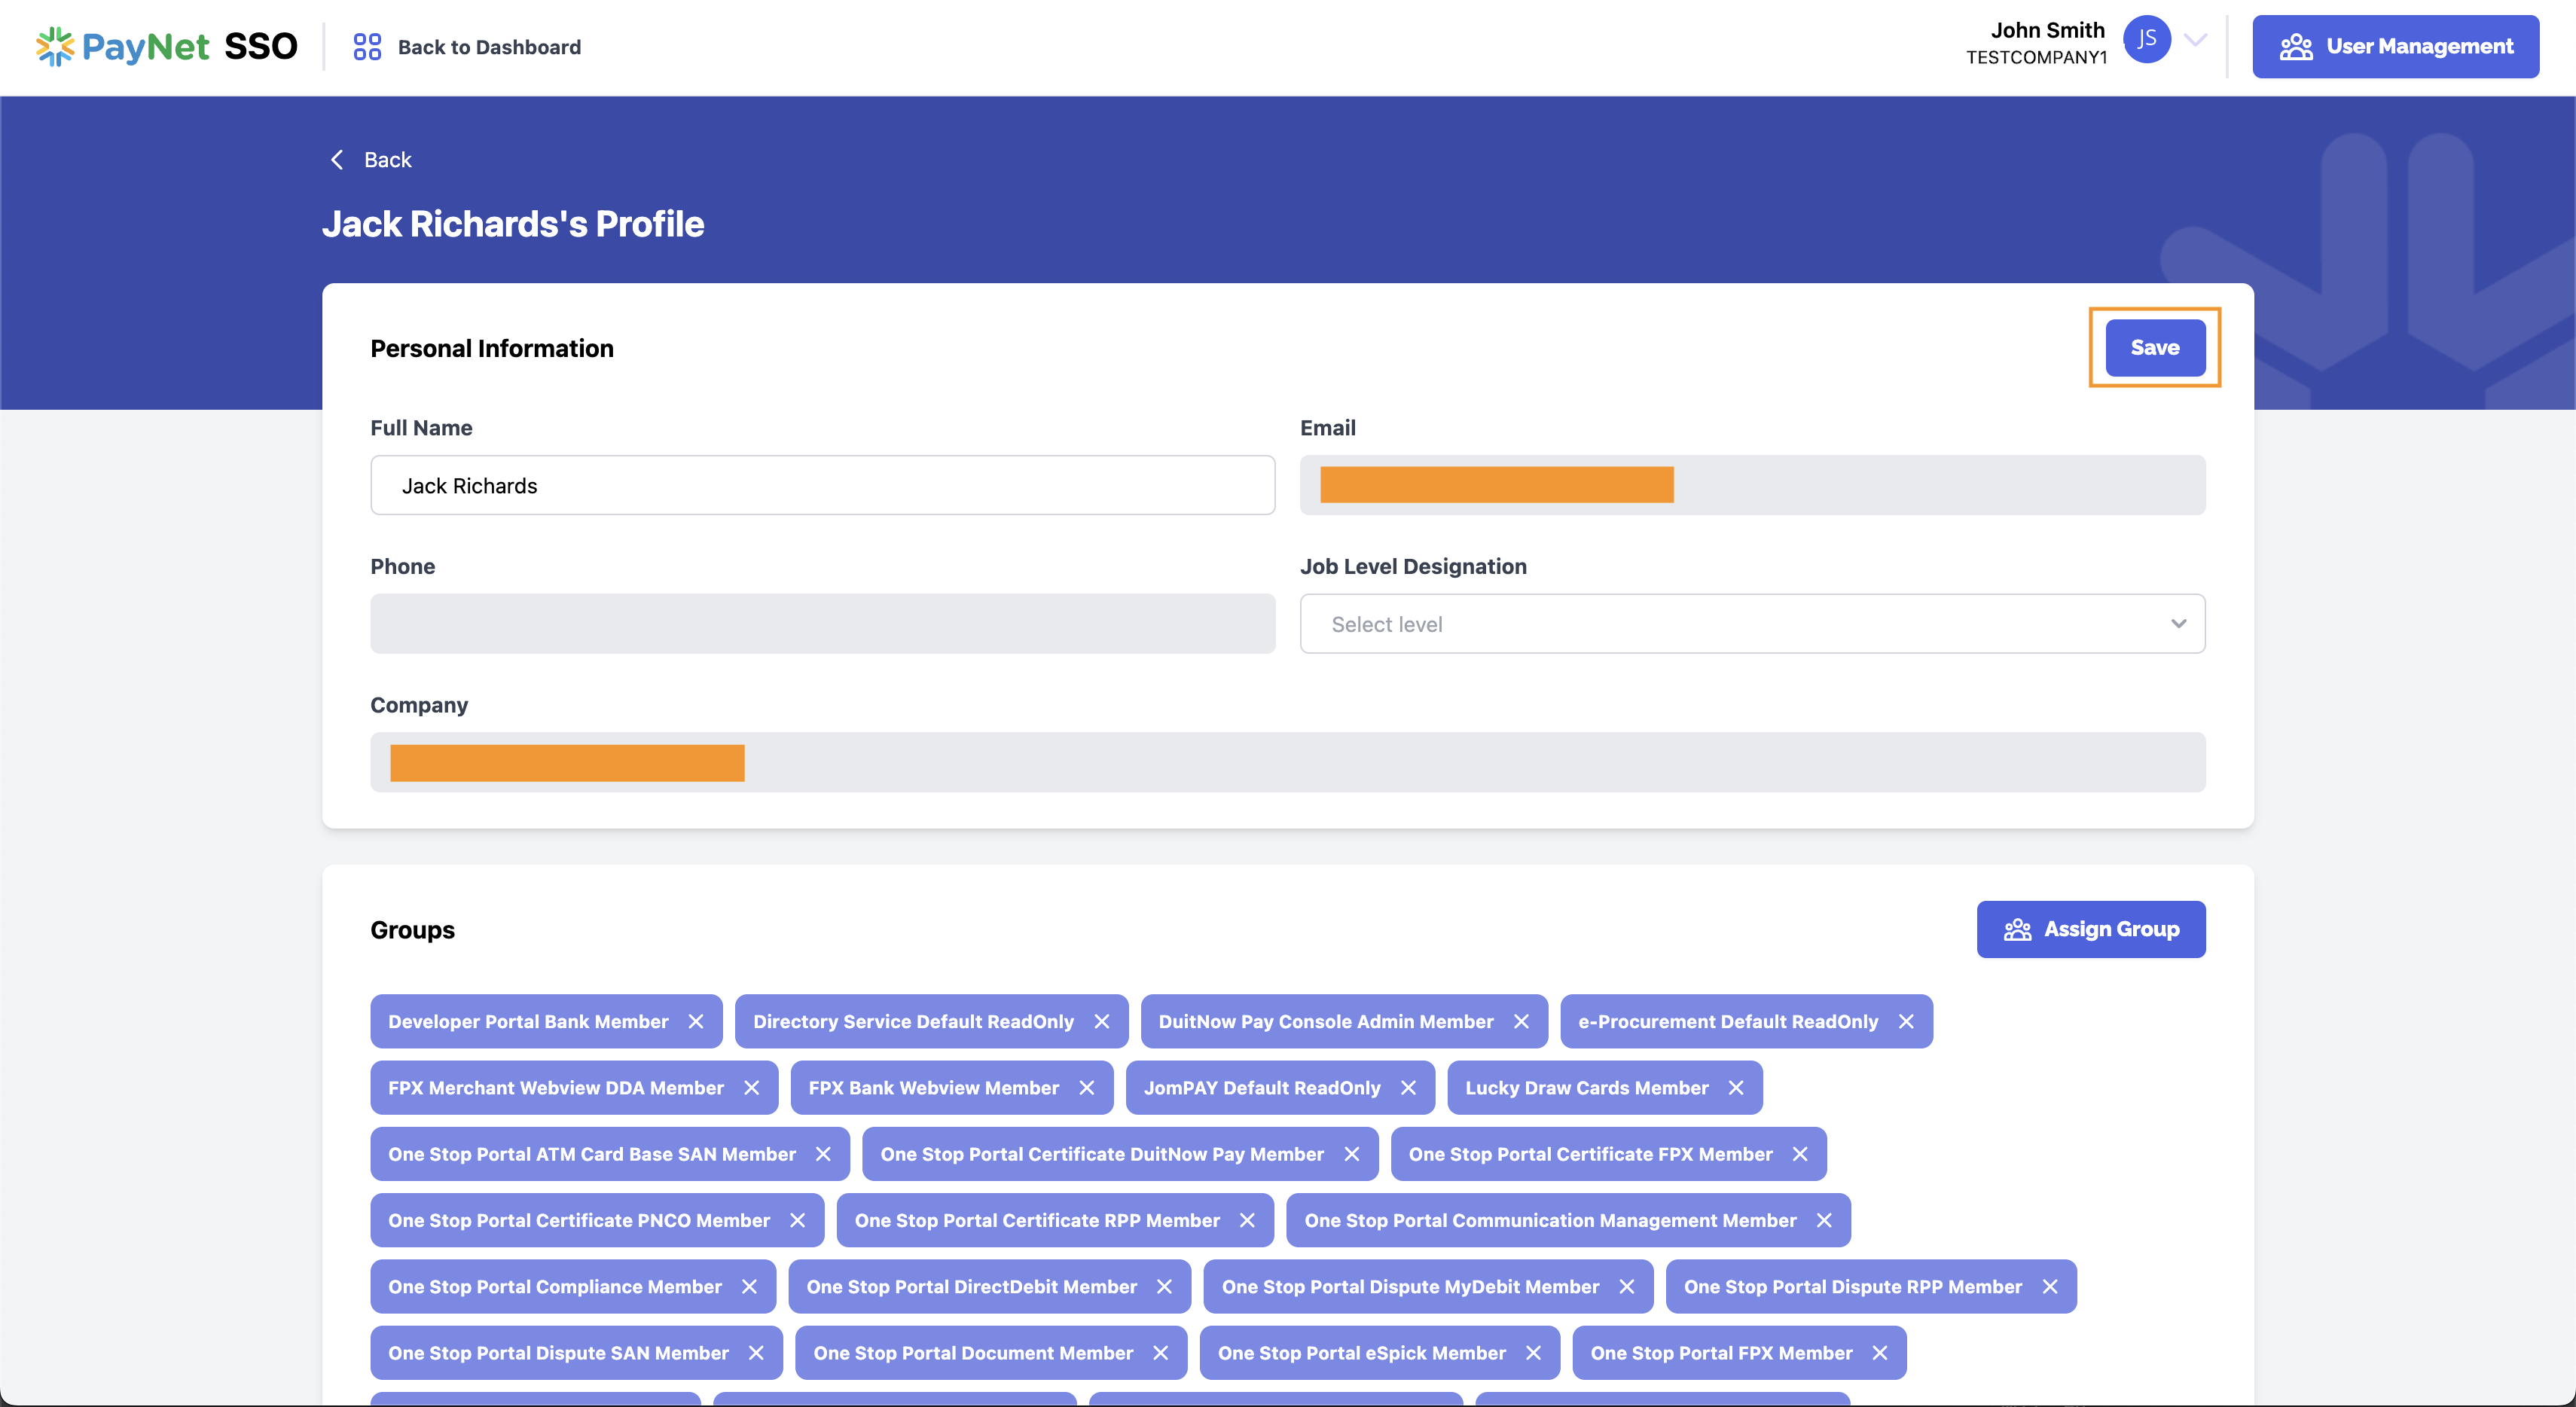Open the Job Level Designation dropdown
Viewport: 2576px width, 1407px height.
point(1752,624)
